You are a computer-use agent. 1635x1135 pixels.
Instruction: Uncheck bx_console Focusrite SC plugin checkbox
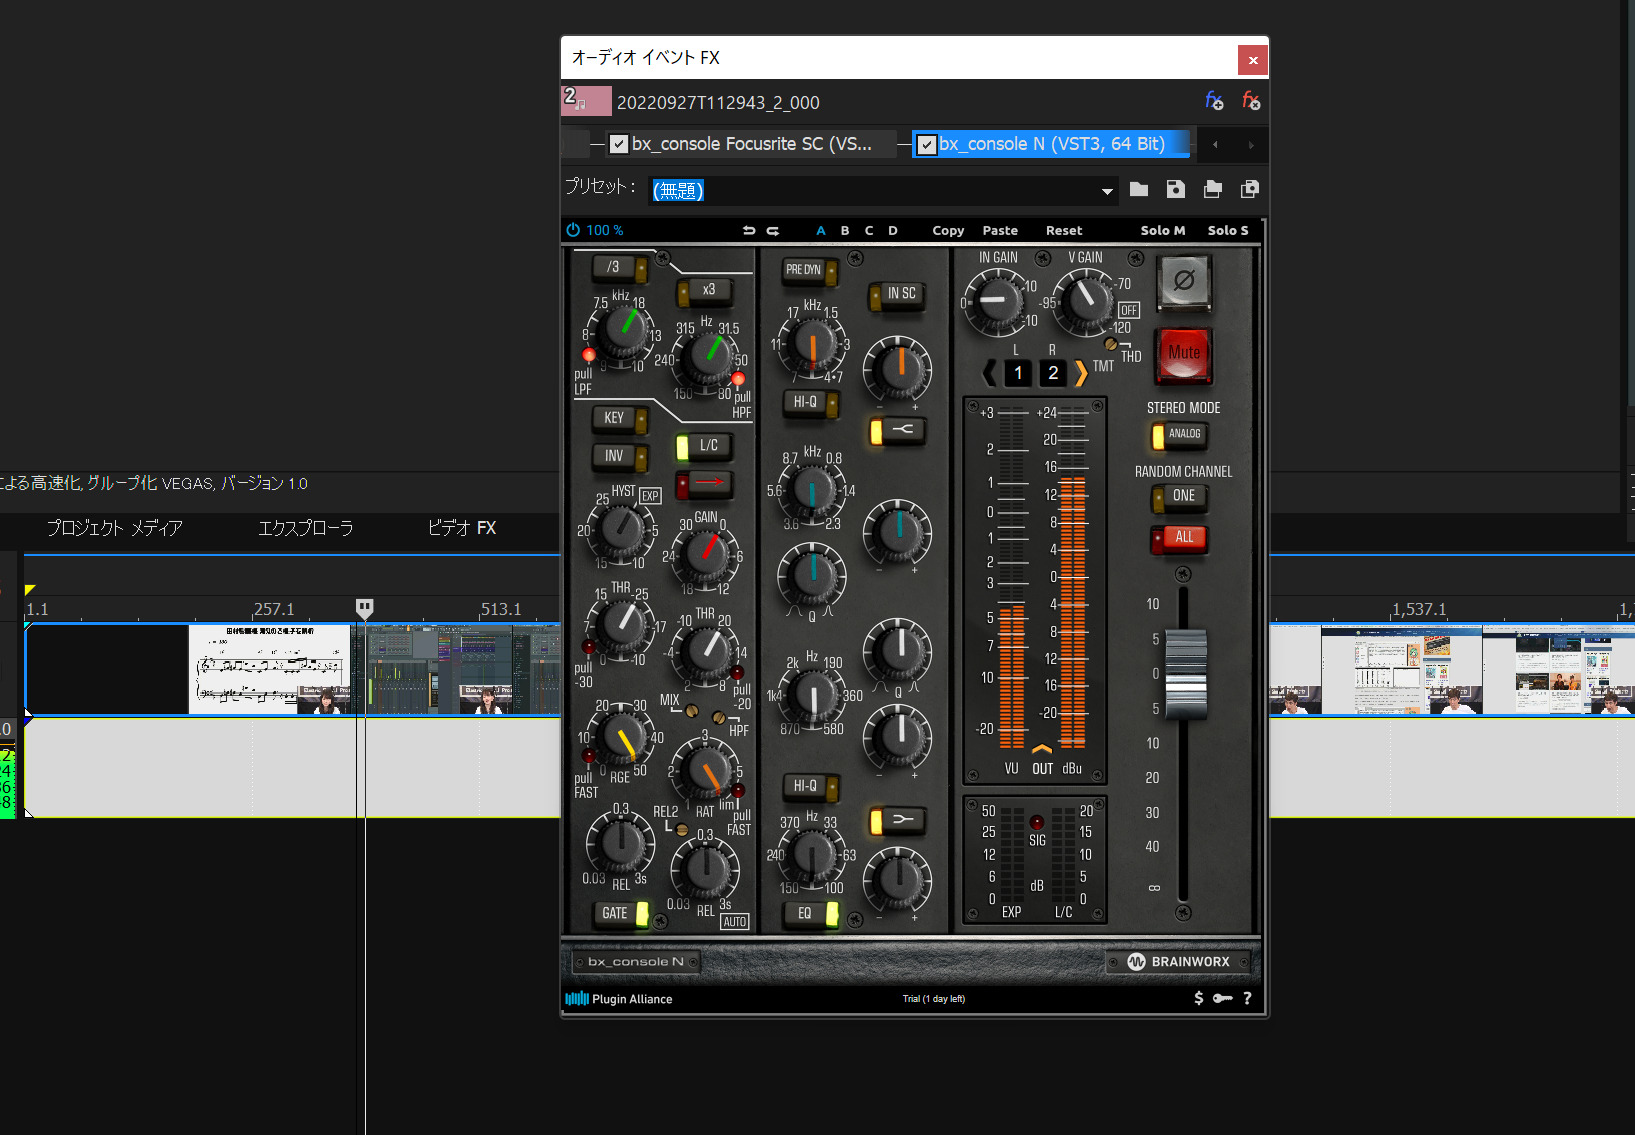(x=619, y=144)
